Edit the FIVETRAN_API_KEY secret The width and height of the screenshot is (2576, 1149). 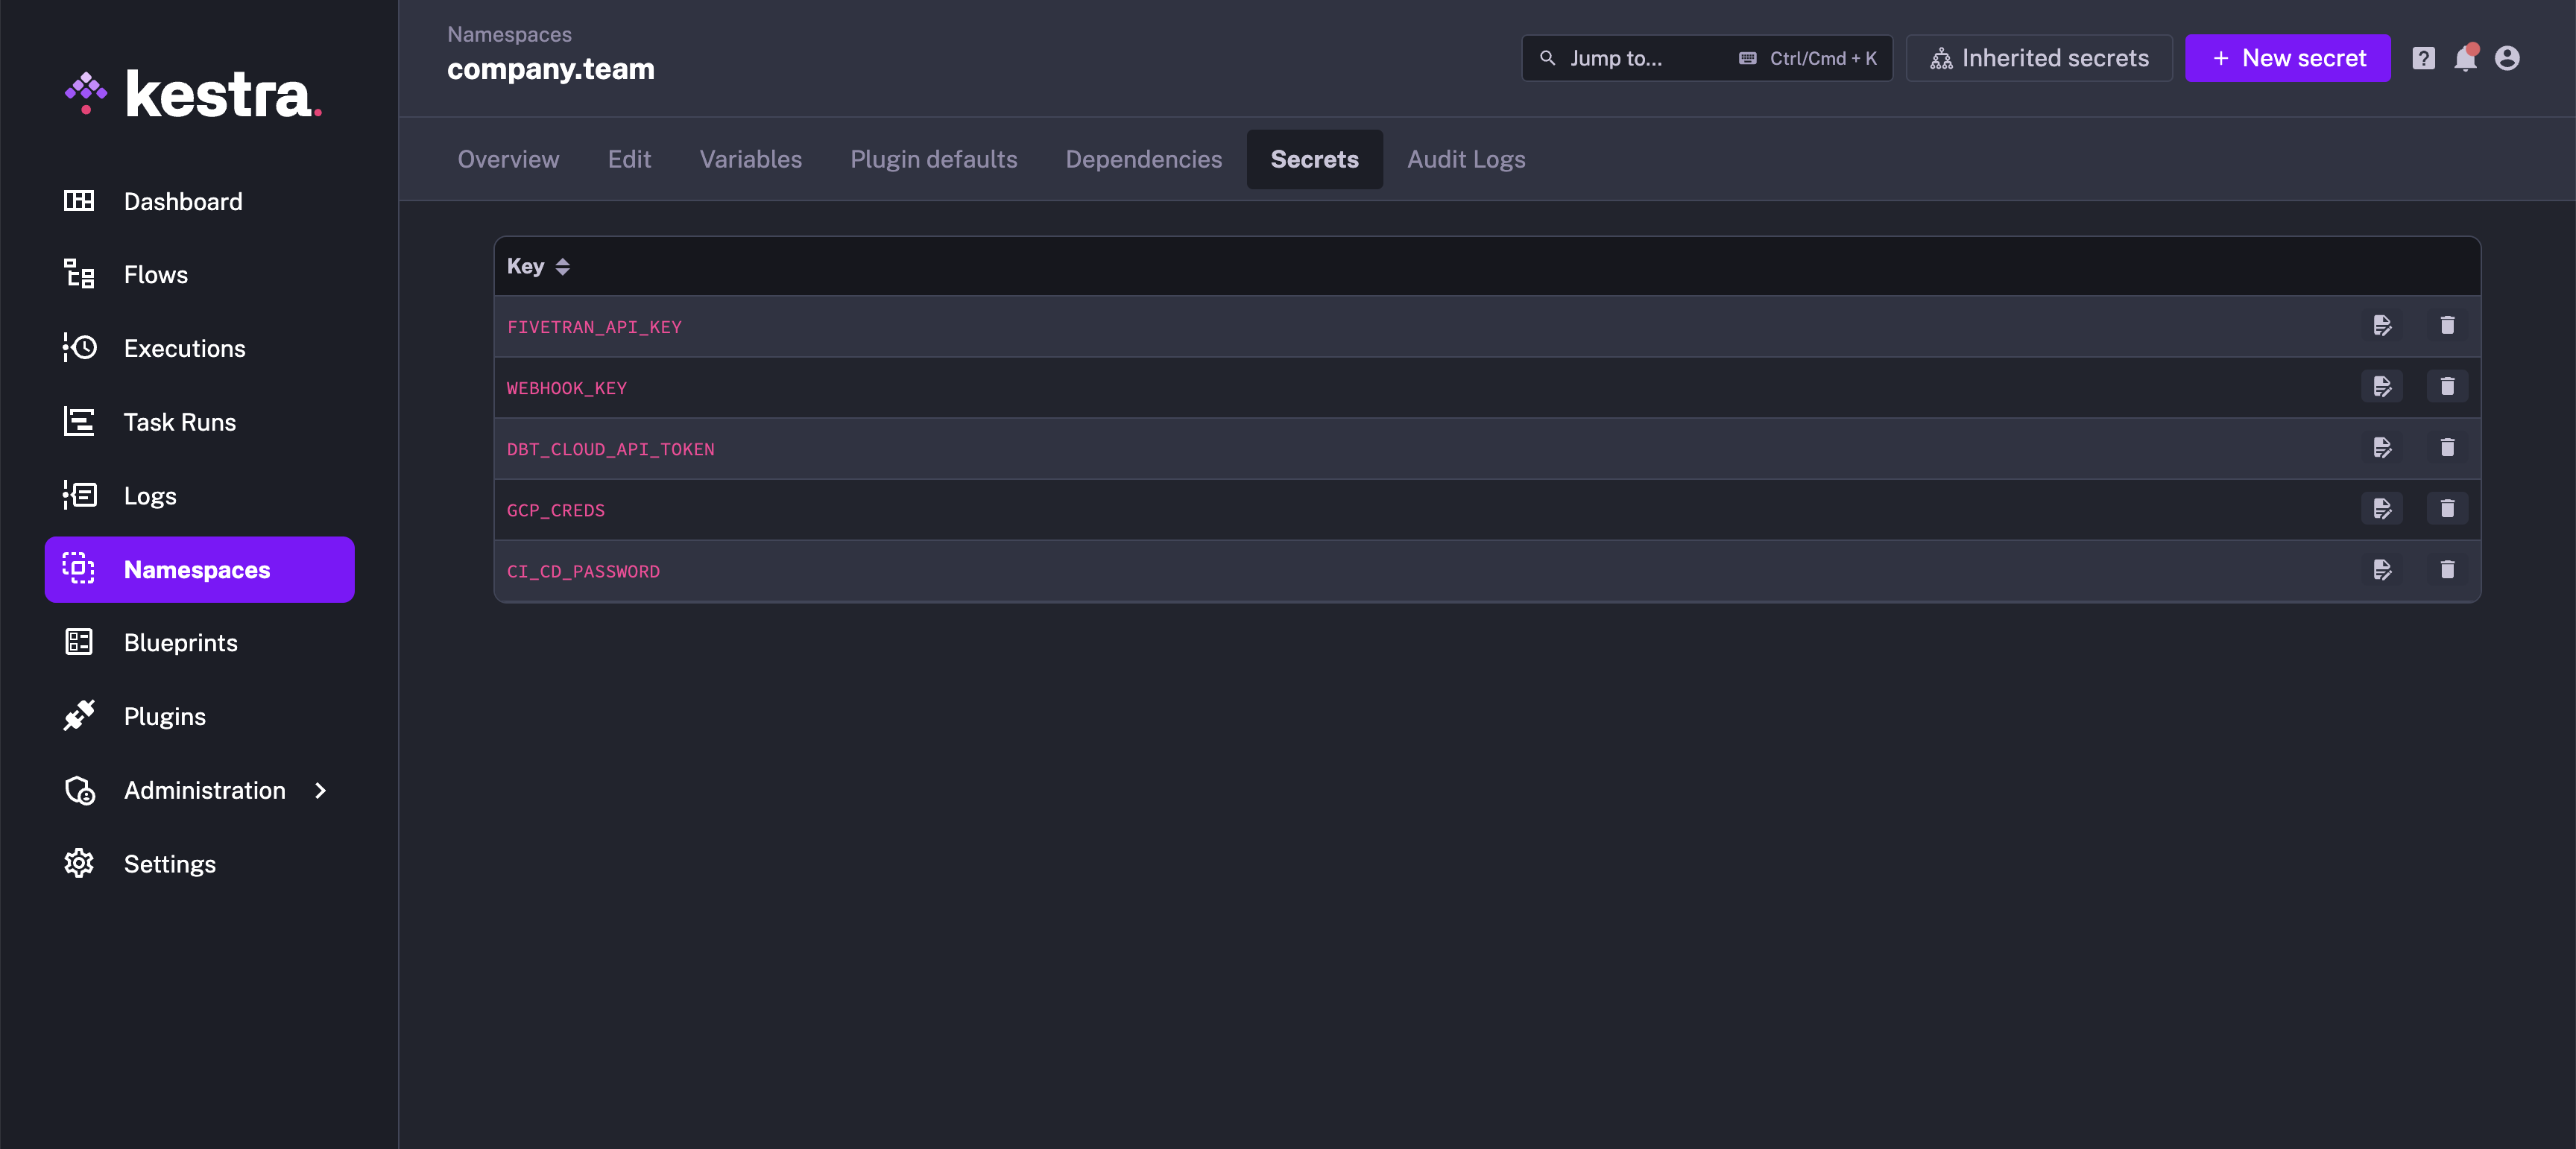2381,325
